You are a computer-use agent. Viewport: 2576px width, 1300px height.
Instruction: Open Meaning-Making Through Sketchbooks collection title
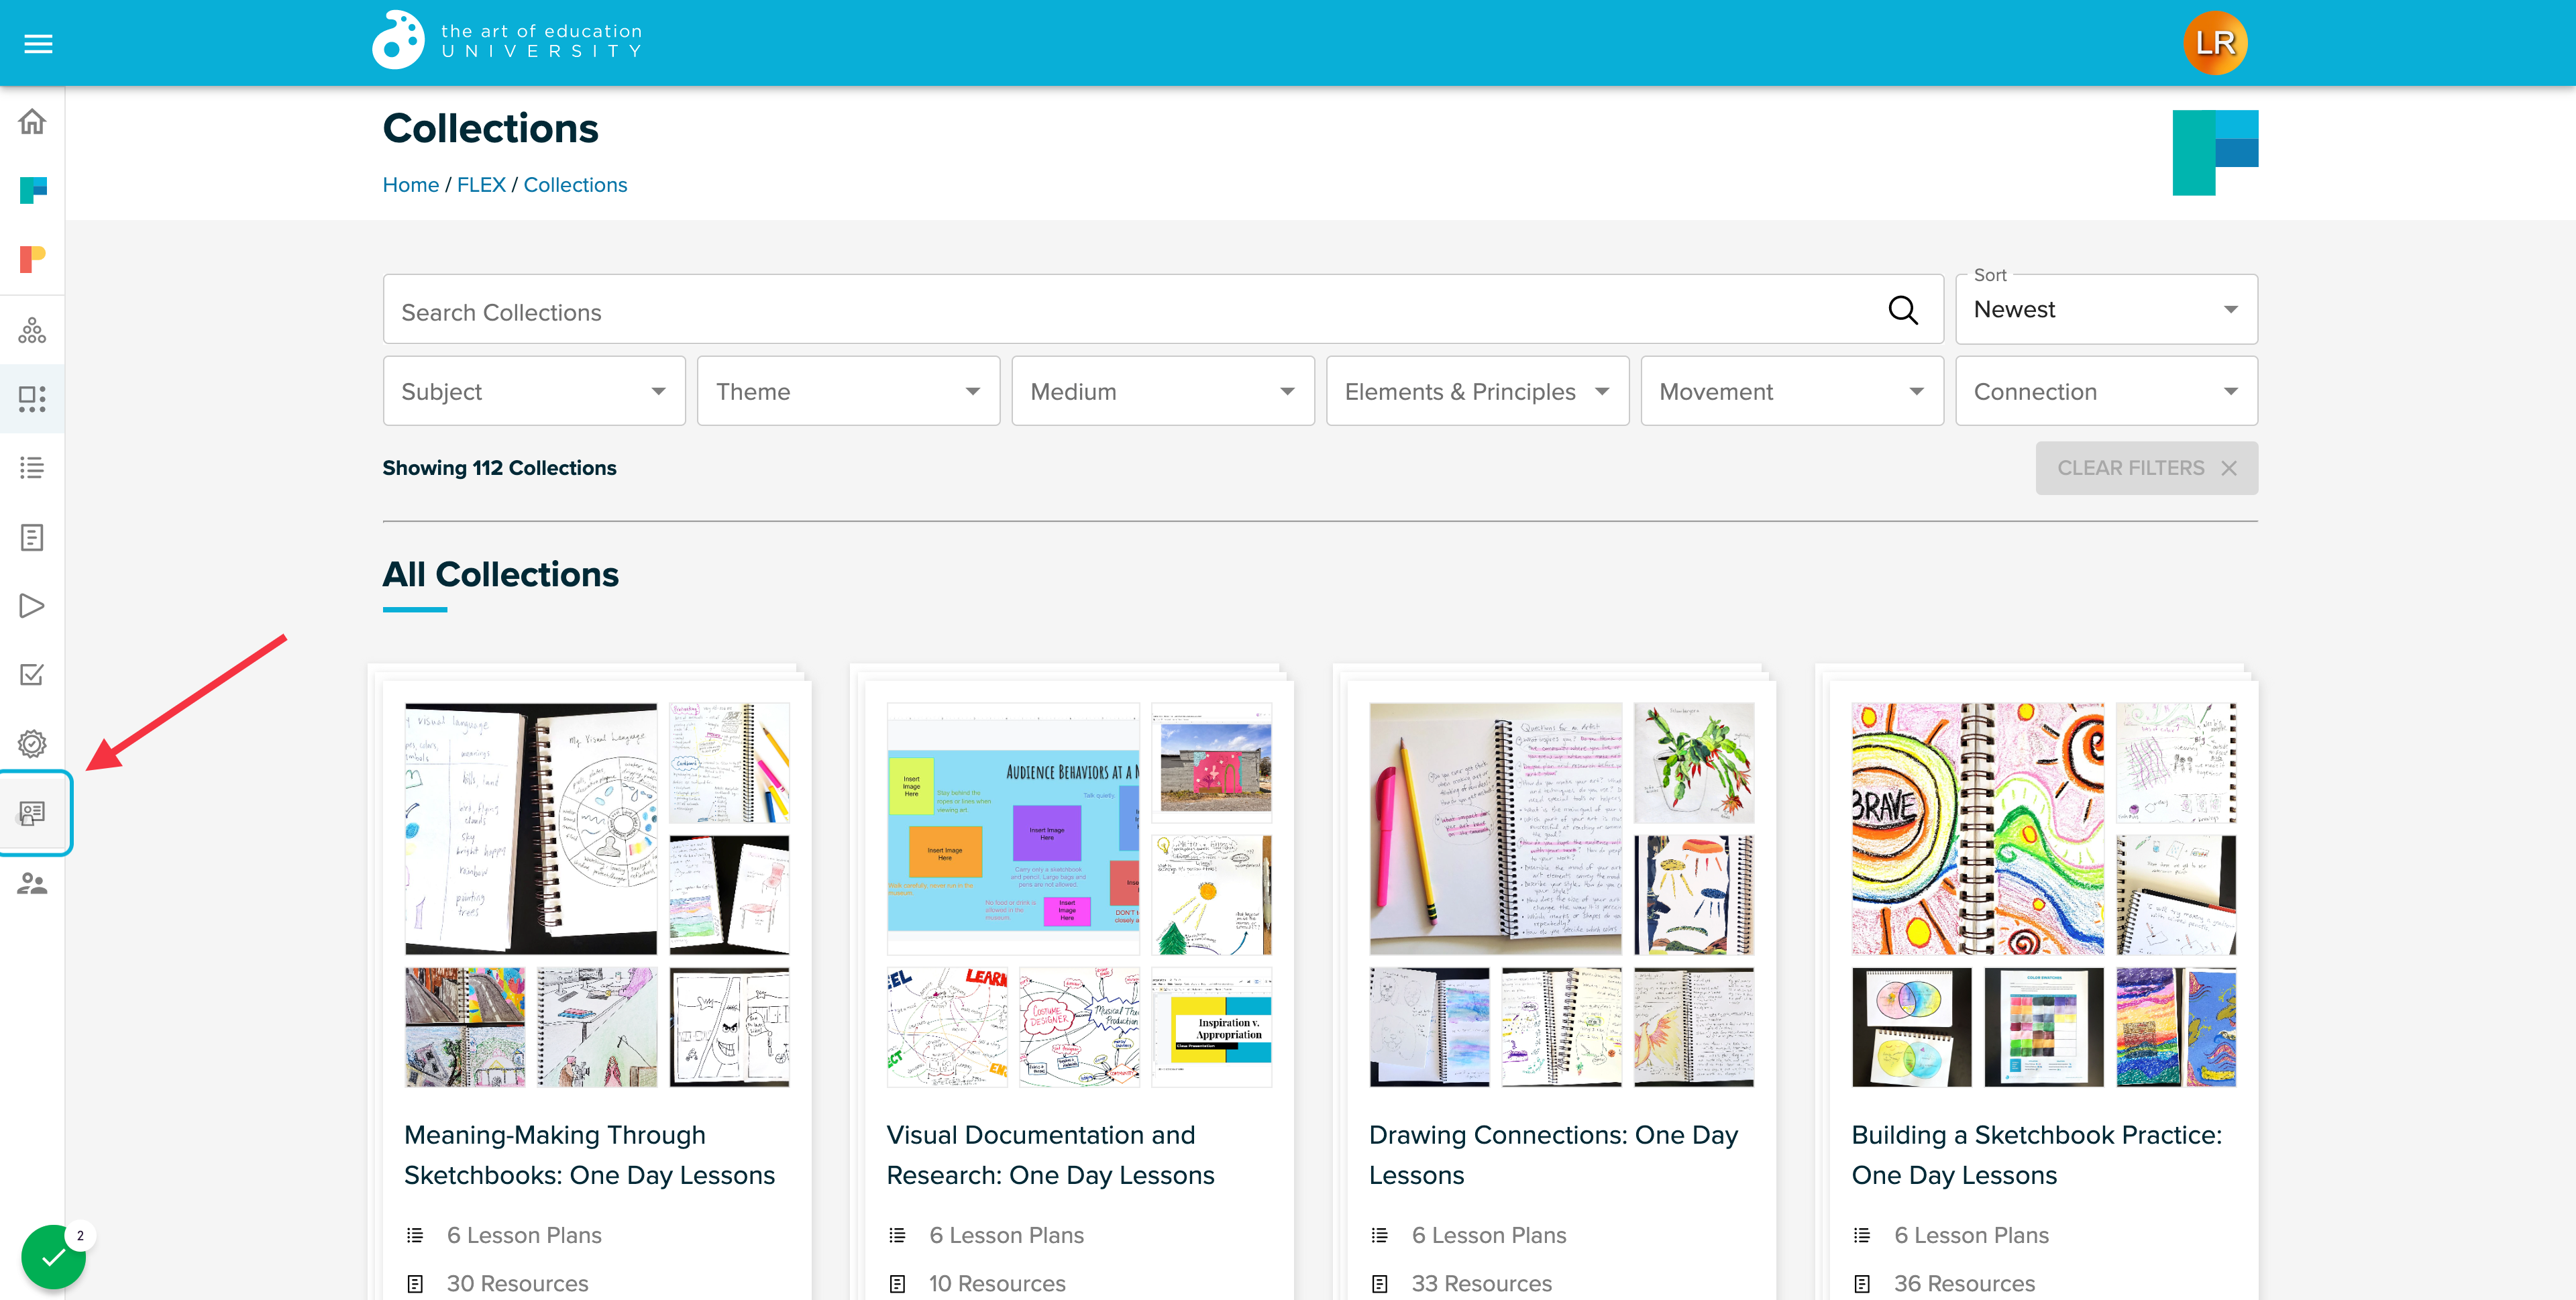tap(589, 1155)
